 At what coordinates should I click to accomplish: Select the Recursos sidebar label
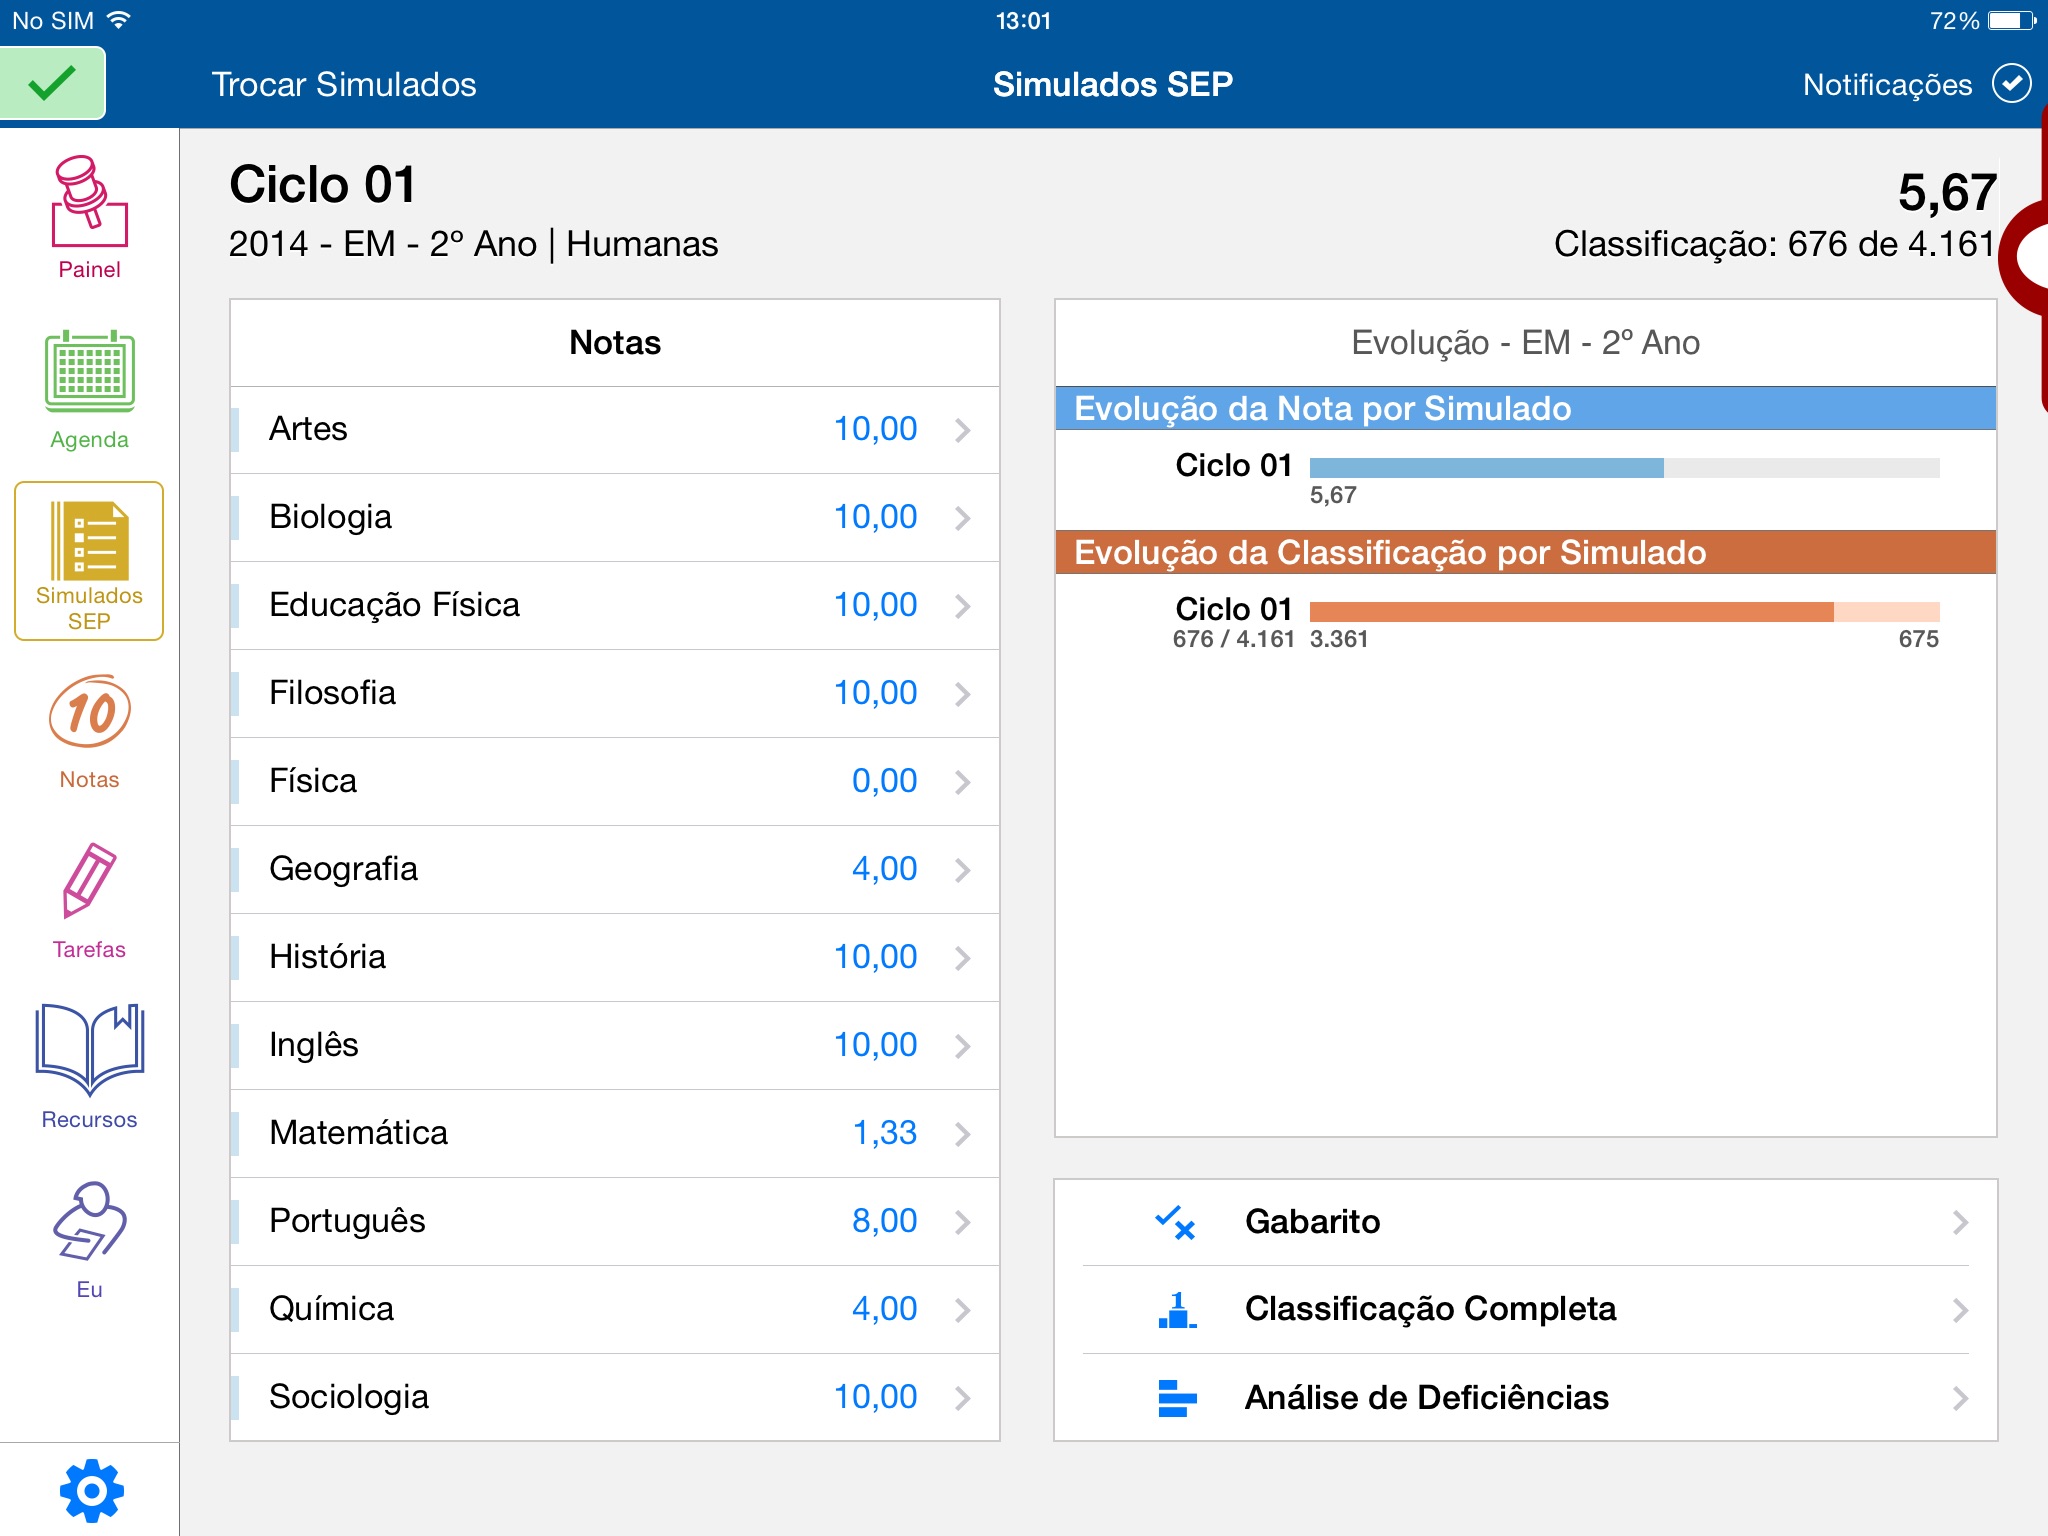click(90, 1119)
